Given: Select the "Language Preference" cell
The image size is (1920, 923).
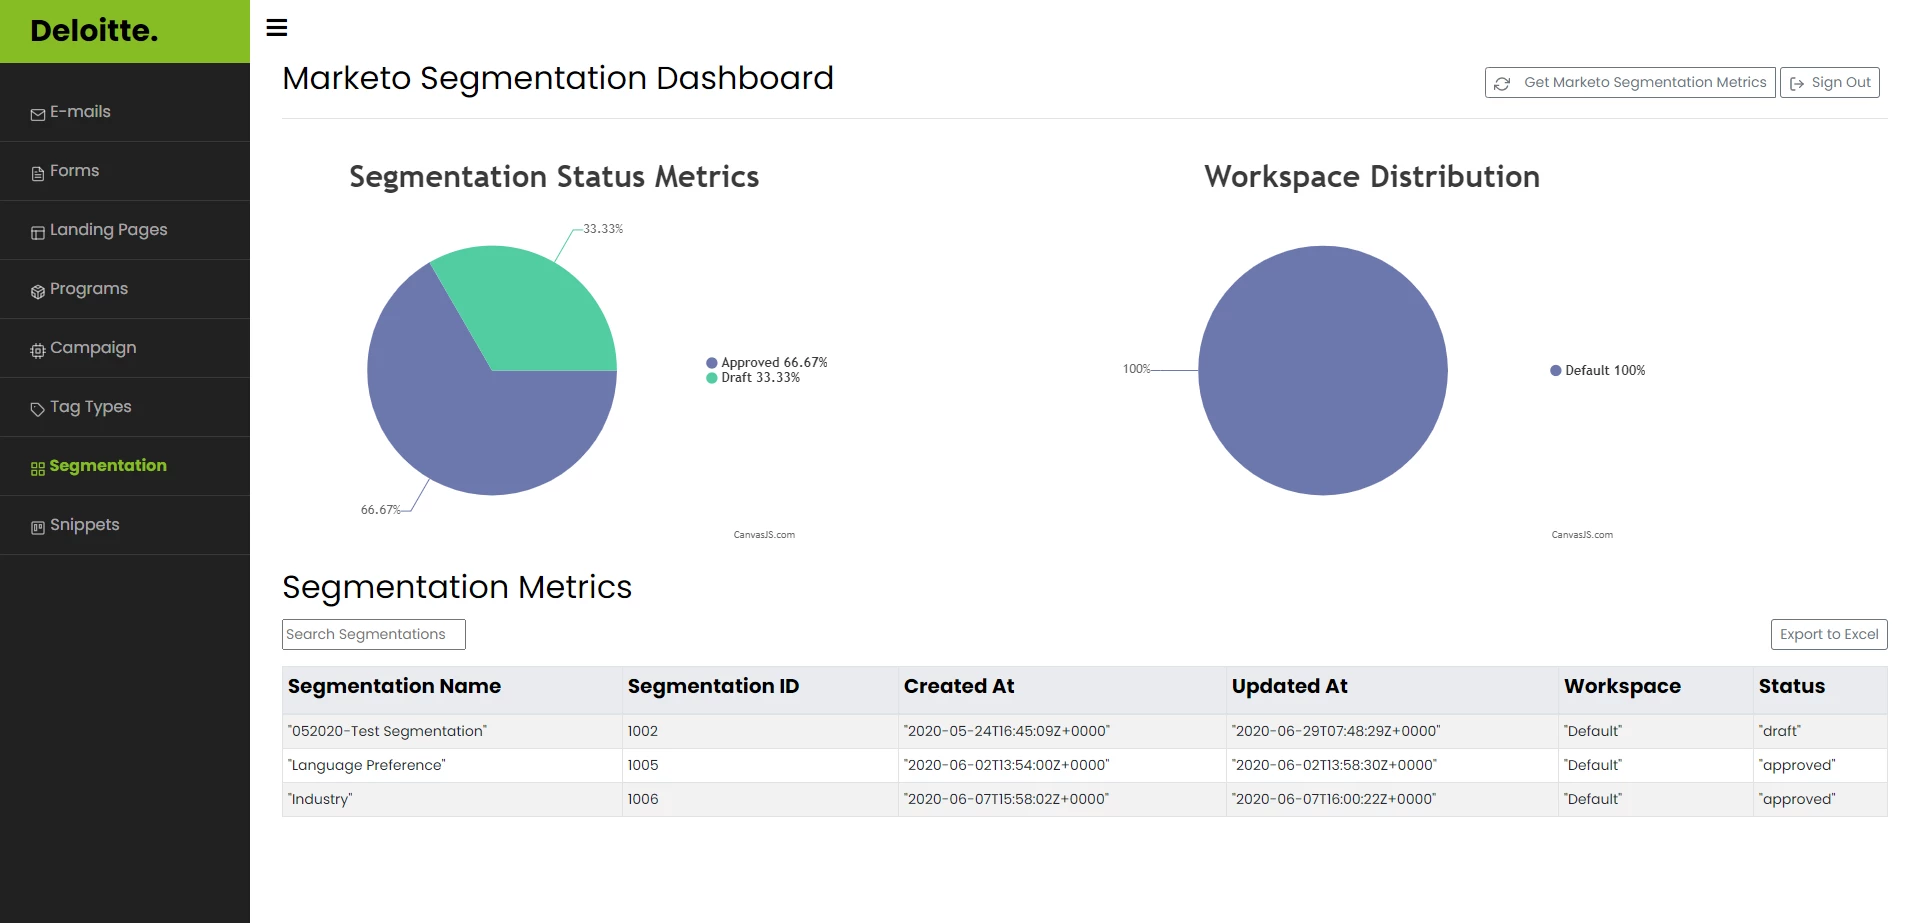Looking at the screenshot, I should [452, 765].
